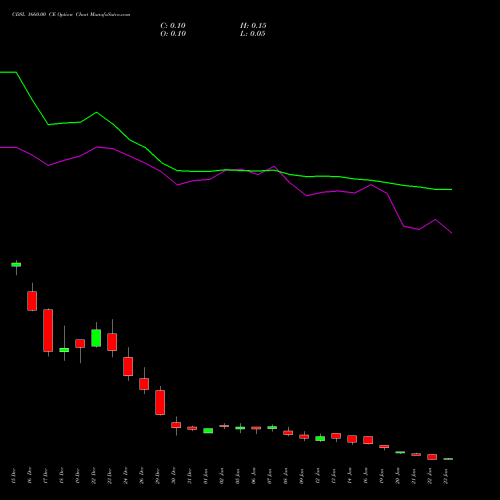The width and height of the screenshot is (500, 500).
Task: Click the "20 Jan" date axis label
Action: (397, 476)
